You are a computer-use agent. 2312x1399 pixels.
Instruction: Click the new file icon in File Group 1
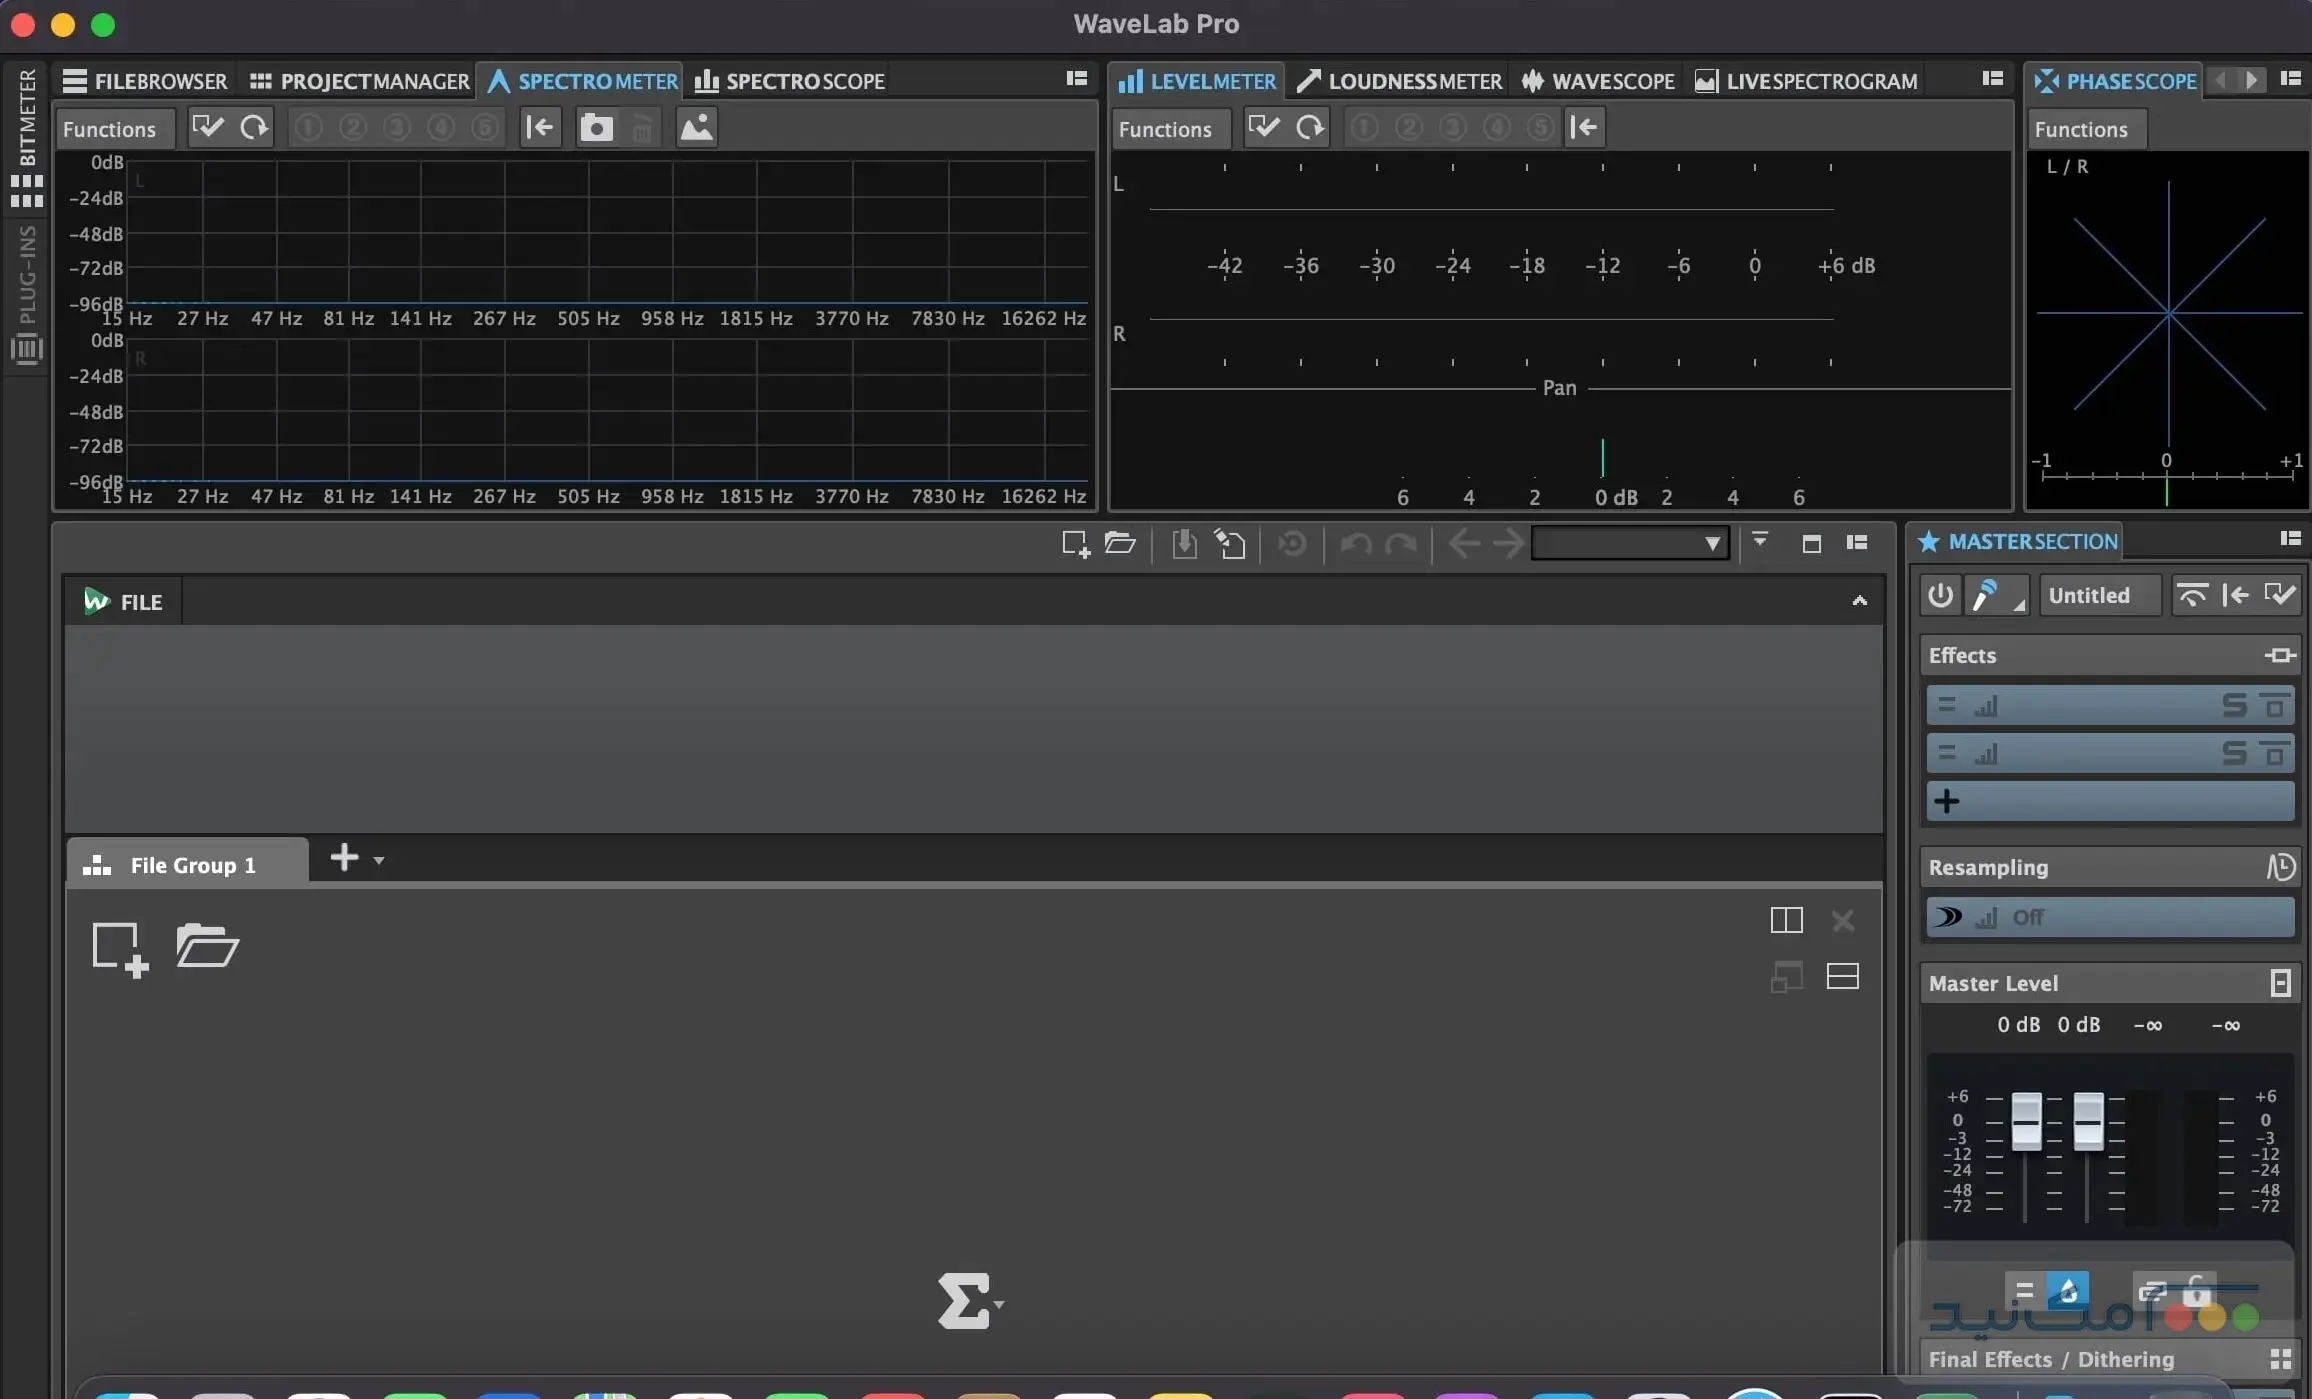(x=120, y=948)
